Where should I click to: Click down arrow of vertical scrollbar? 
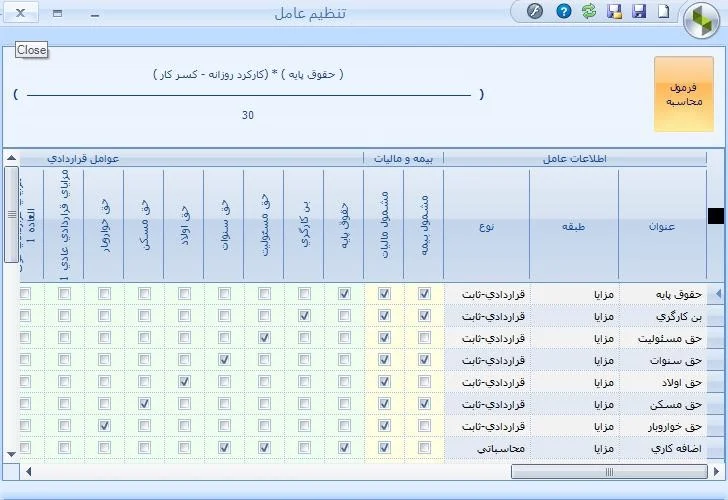[12, 455]
